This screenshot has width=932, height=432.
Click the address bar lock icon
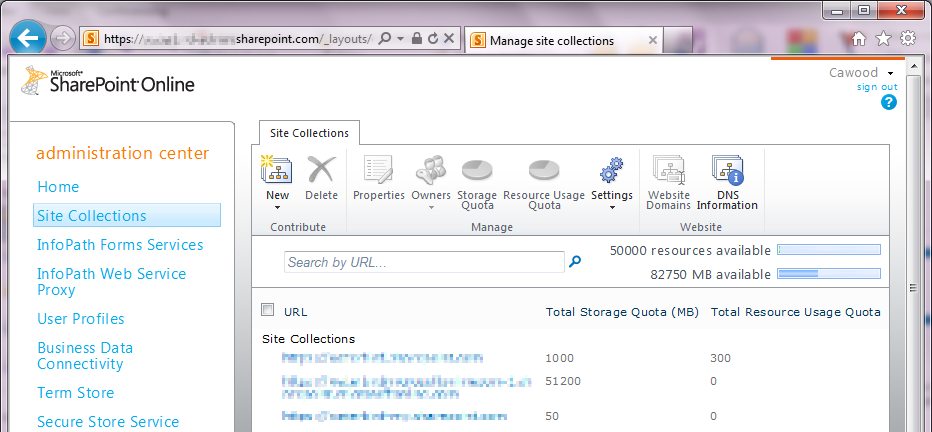(x=417, y=39)
